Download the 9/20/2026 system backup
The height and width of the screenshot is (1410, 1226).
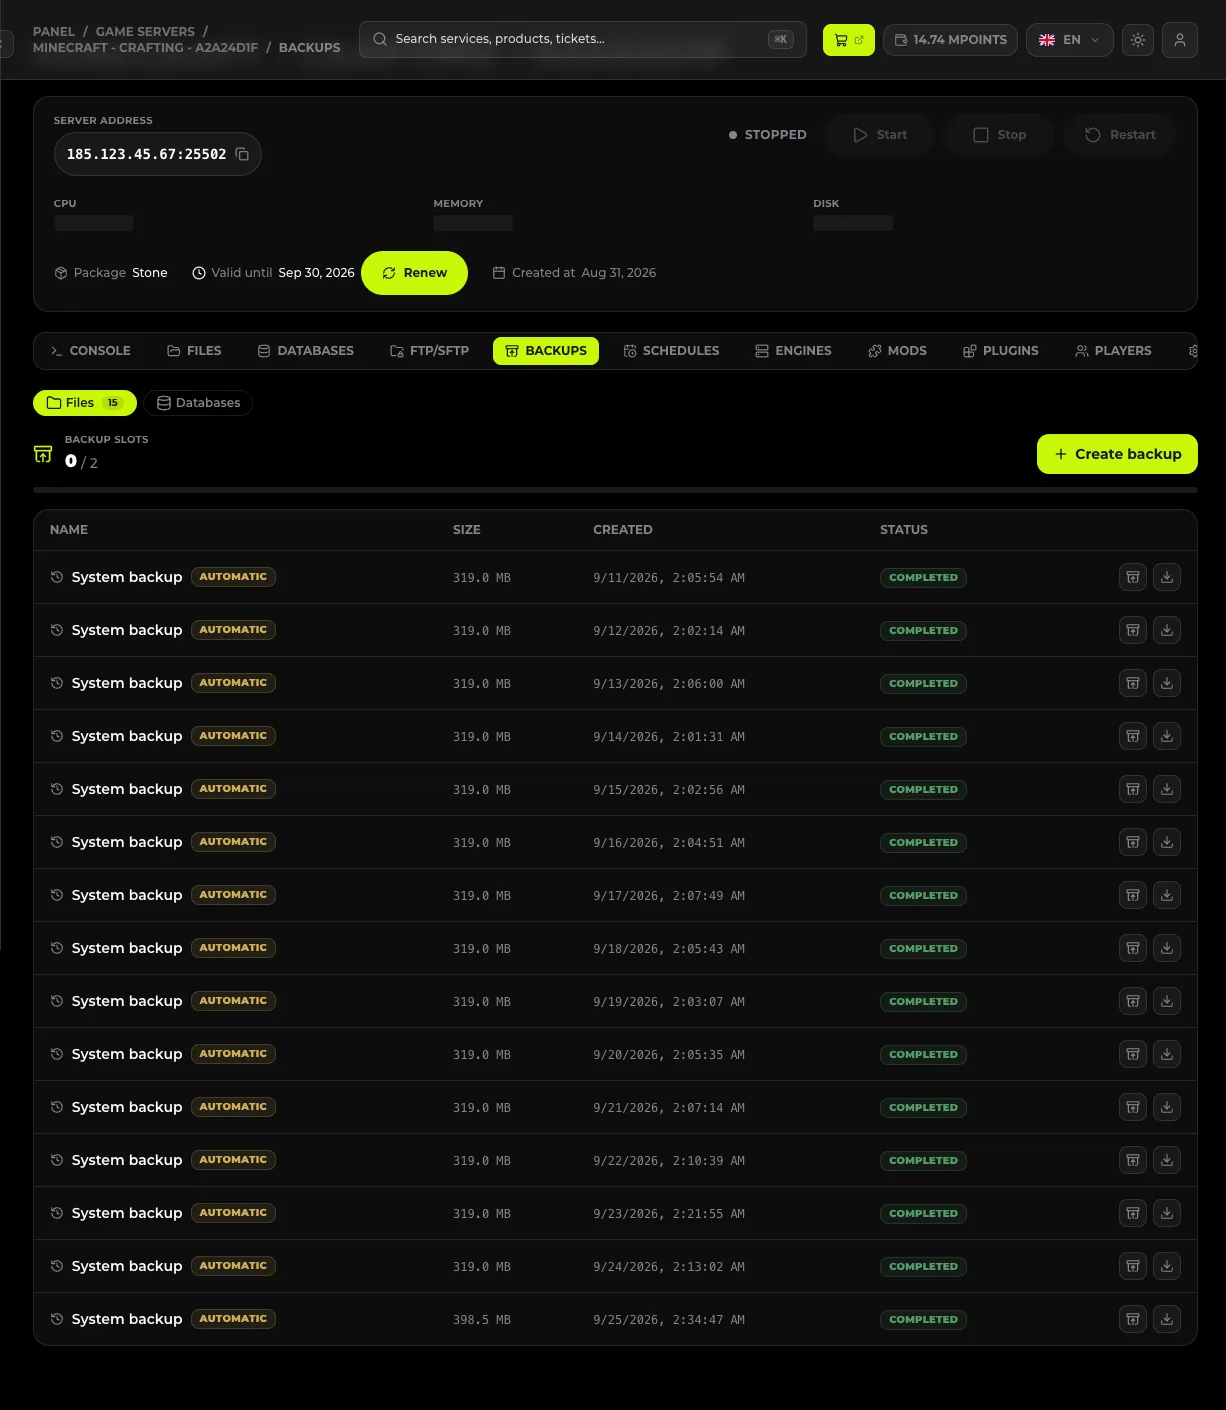point(1167,1054)
